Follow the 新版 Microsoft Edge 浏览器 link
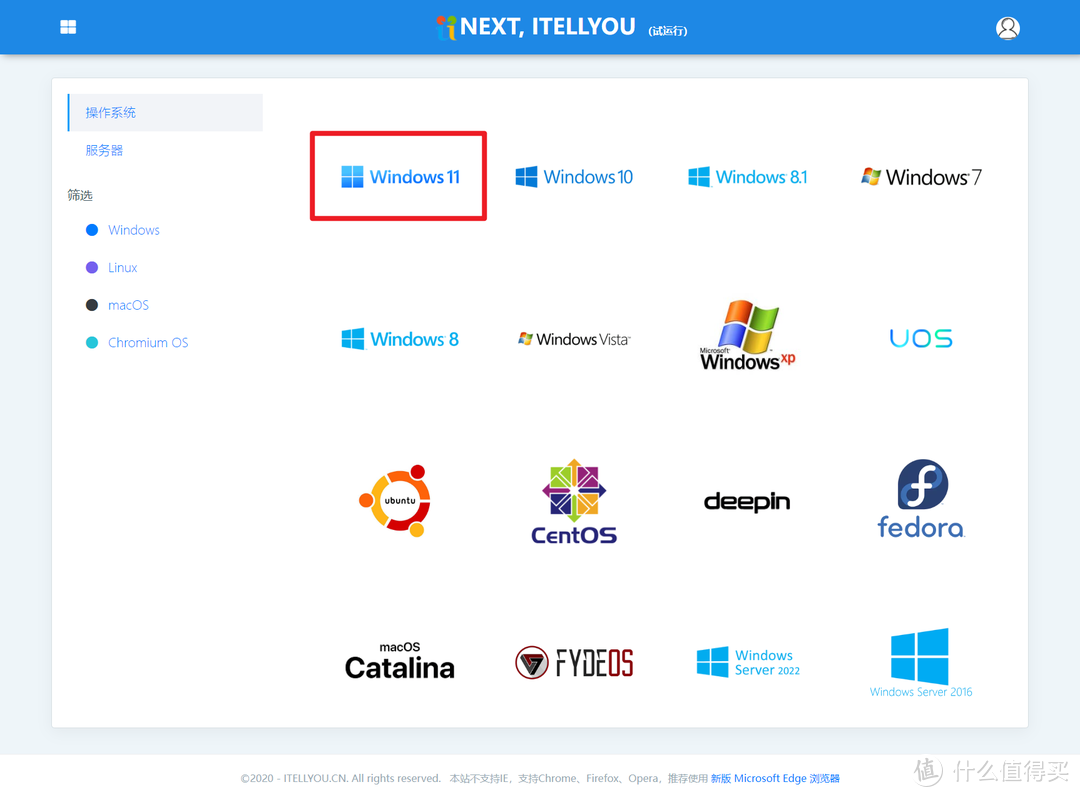The height and width of the screenshot is (797, 1080). pyautogui.click(x=775, y=778)
